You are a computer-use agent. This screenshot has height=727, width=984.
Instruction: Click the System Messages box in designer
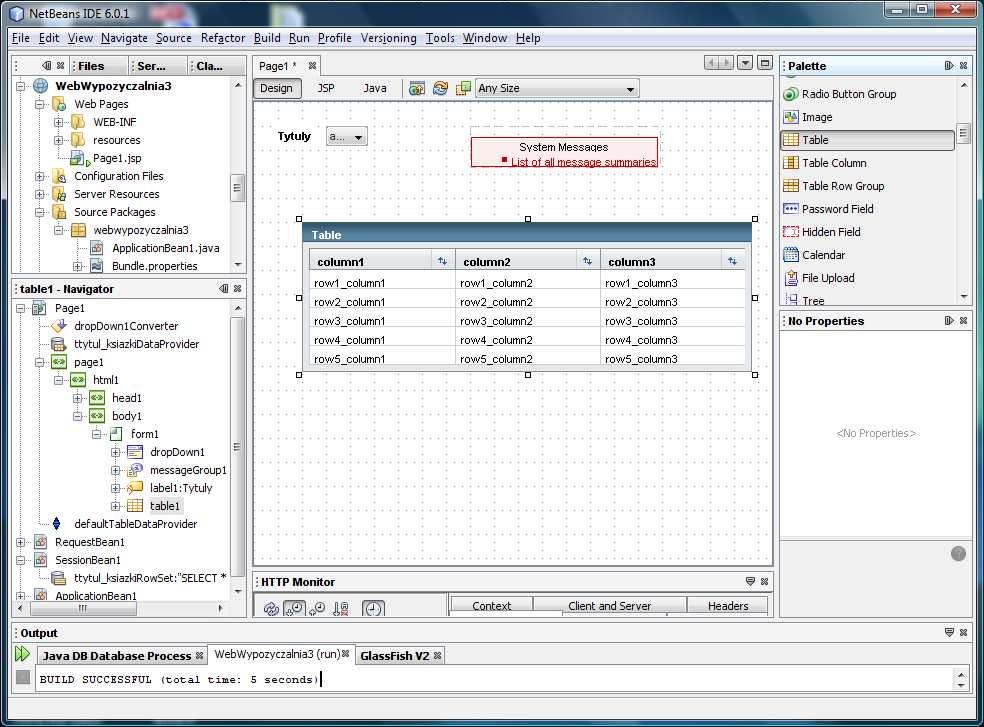tap(564, 152)
